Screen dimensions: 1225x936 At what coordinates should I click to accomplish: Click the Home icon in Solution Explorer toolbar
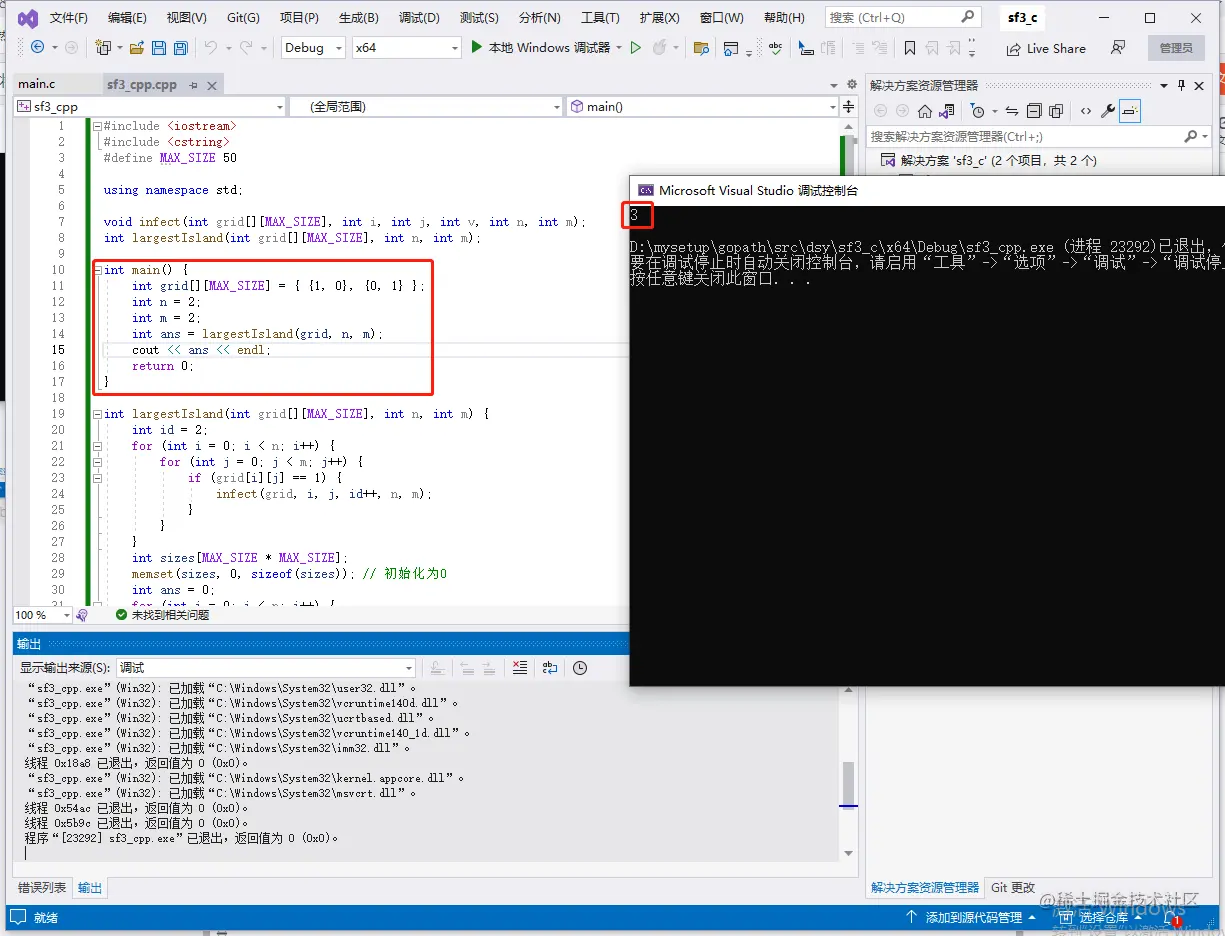[x=925, y=111]
